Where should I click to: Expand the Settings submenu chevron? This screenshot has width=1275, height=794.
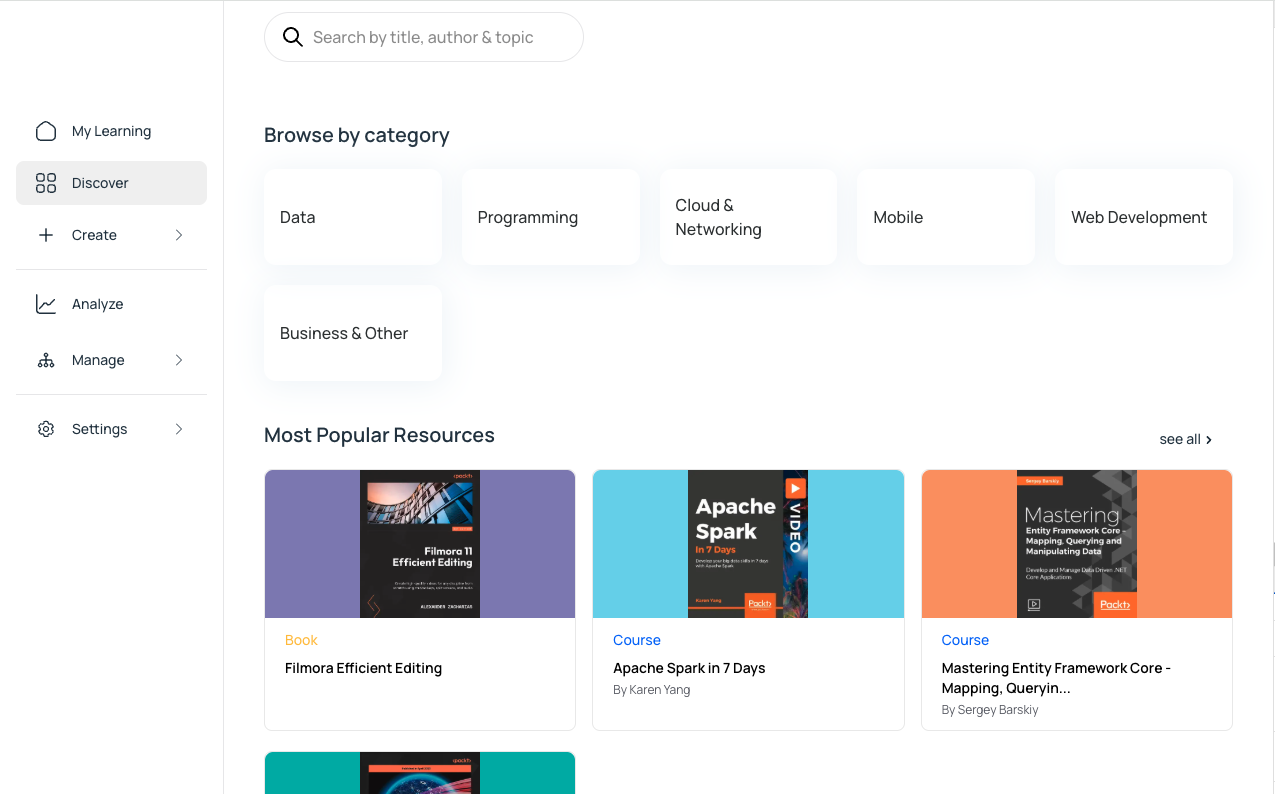(179, 429)
